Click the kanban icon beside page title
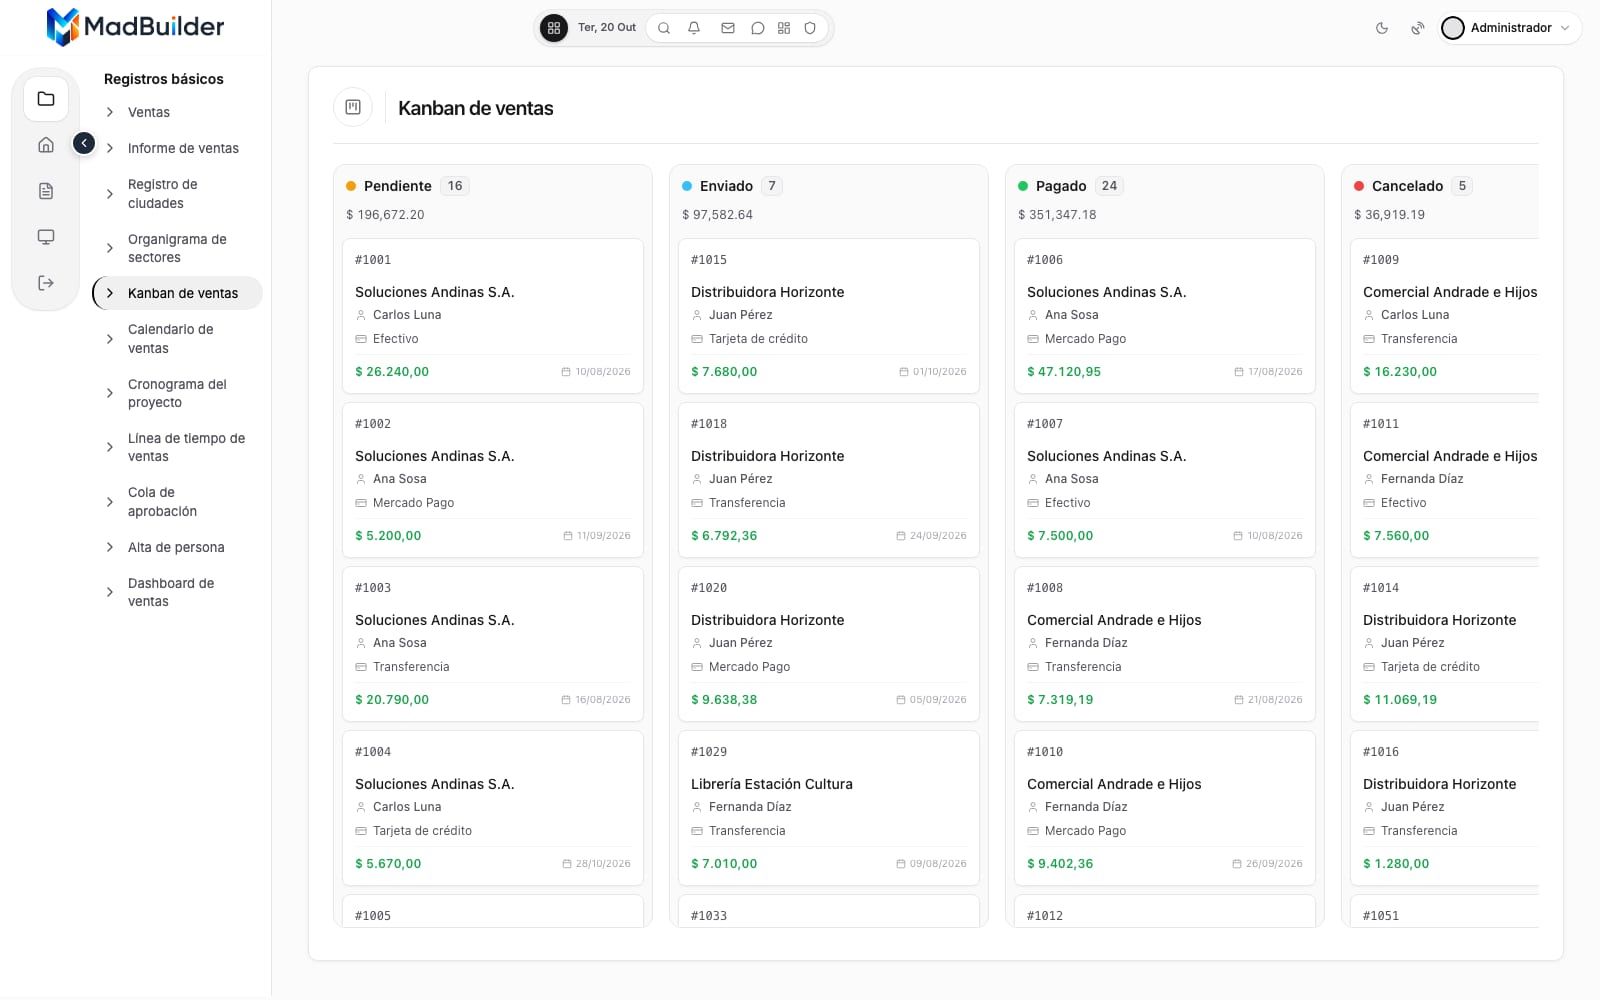The height and width of the screenshot is (1000, 1600). point(353,107)
